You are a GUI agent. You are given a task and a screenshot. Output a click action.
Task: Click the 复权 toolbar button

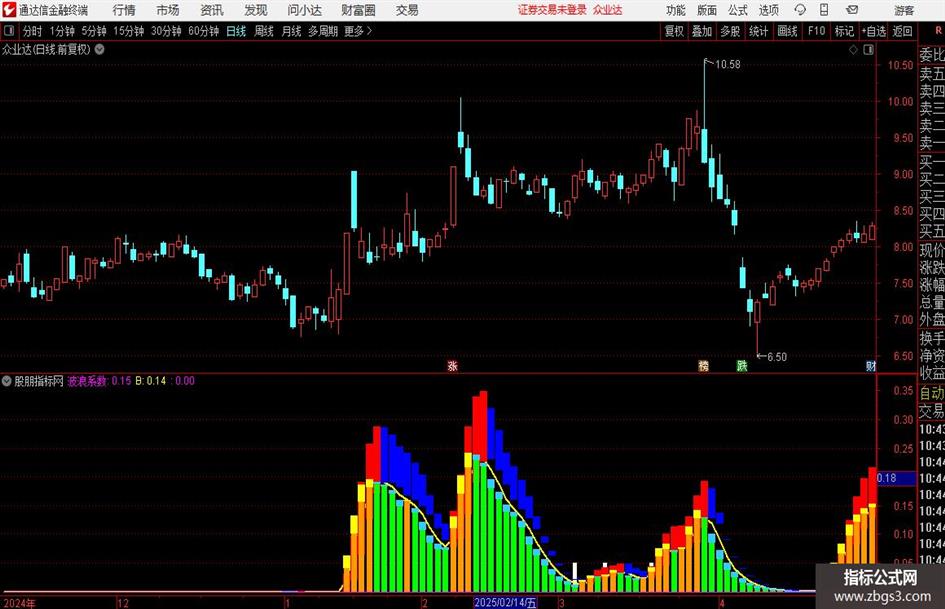point(674,31)
